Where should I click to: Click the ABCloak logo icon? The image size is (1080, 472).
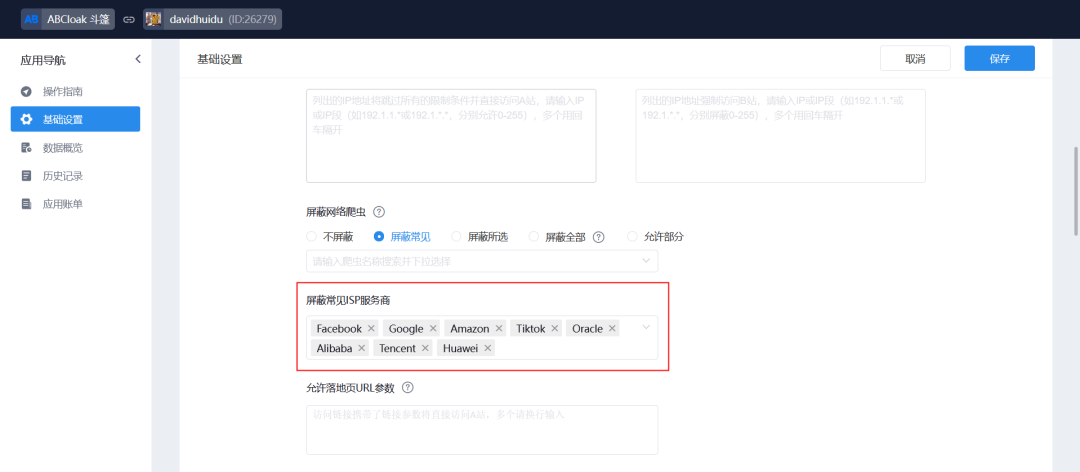[x=32, y=19]
